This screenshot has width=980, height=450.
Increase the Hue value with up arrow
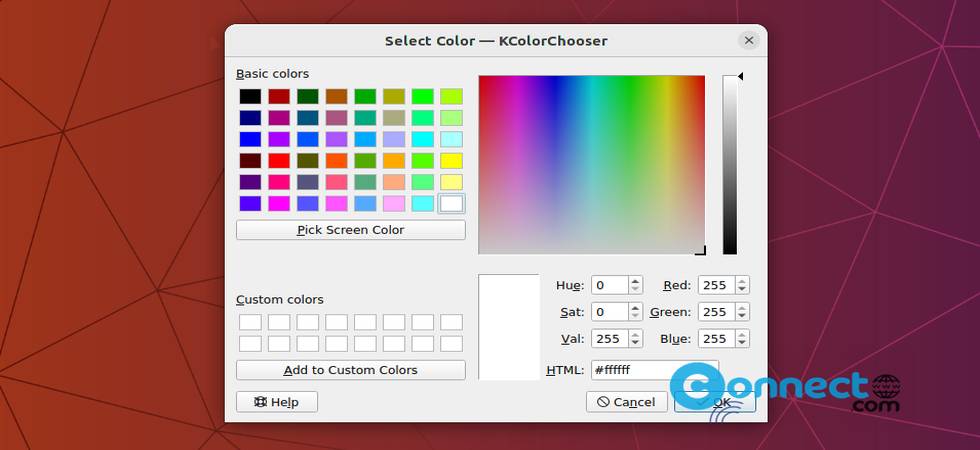click(x=635, y=281)
